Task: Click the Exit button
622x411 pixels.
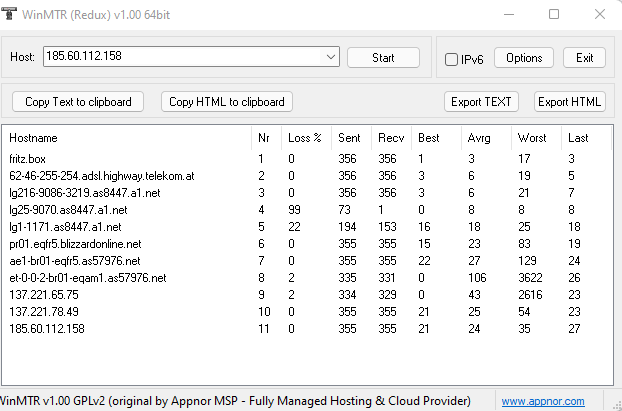Action: click(584, 58)
